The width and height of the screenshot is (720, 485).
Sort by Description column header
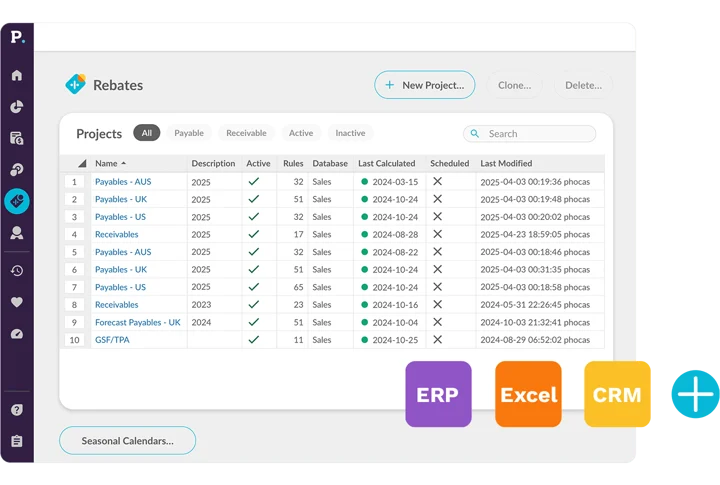pos(213,164)
